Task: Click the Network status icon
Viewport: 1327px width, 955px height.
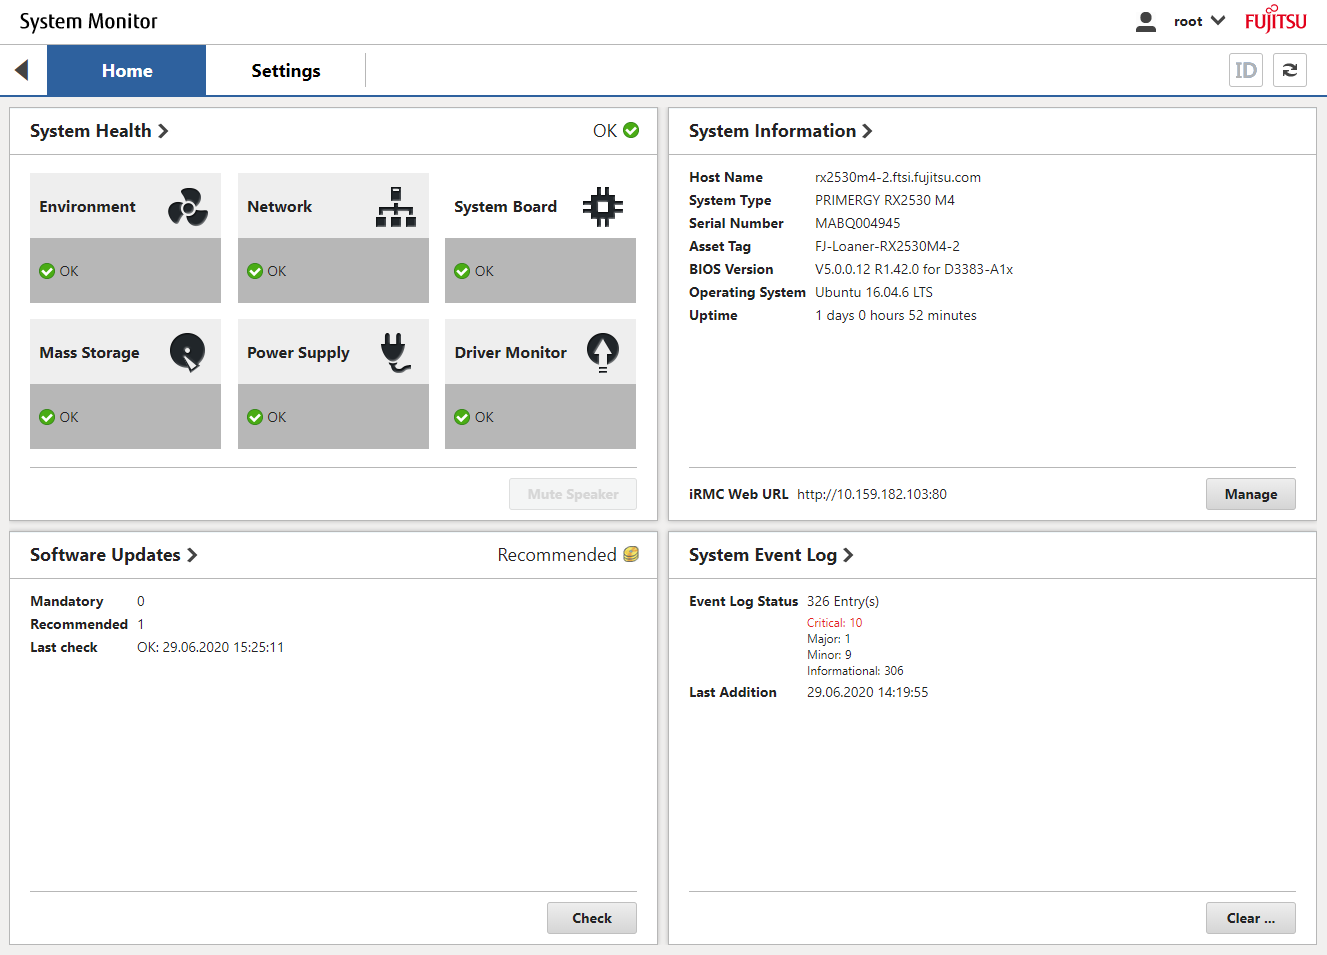Action: tap(395, 205)
